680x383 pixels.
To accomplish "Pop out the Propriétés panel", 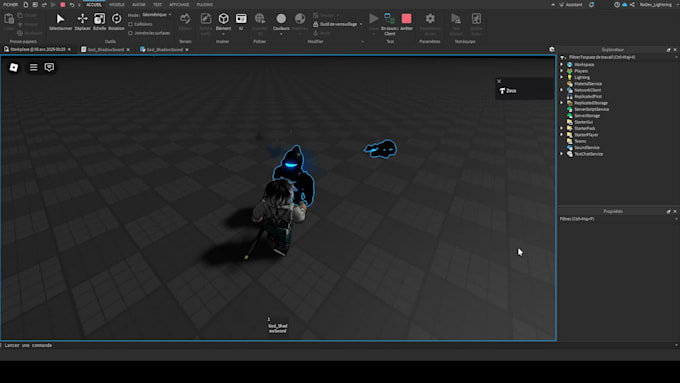I will click(x=668, y=211).
